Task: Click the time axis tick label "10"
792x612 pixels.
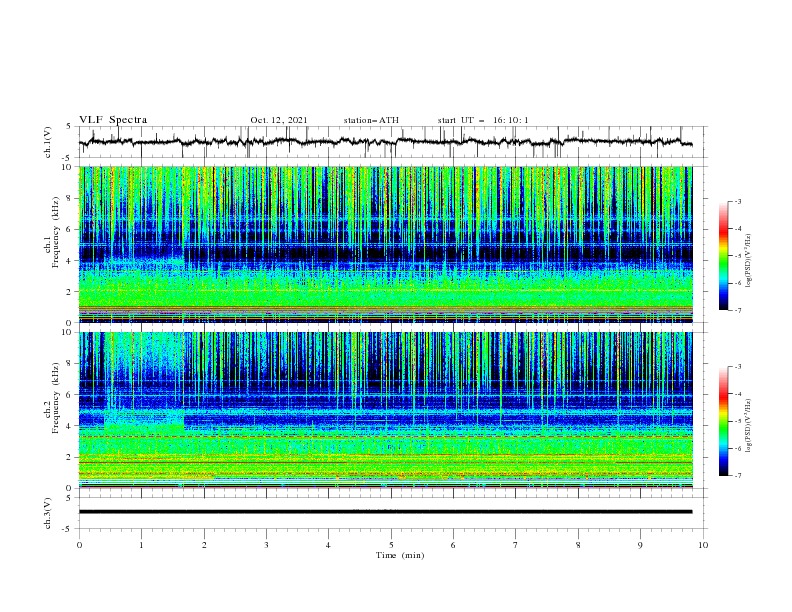Action: [x=703, y=545]
